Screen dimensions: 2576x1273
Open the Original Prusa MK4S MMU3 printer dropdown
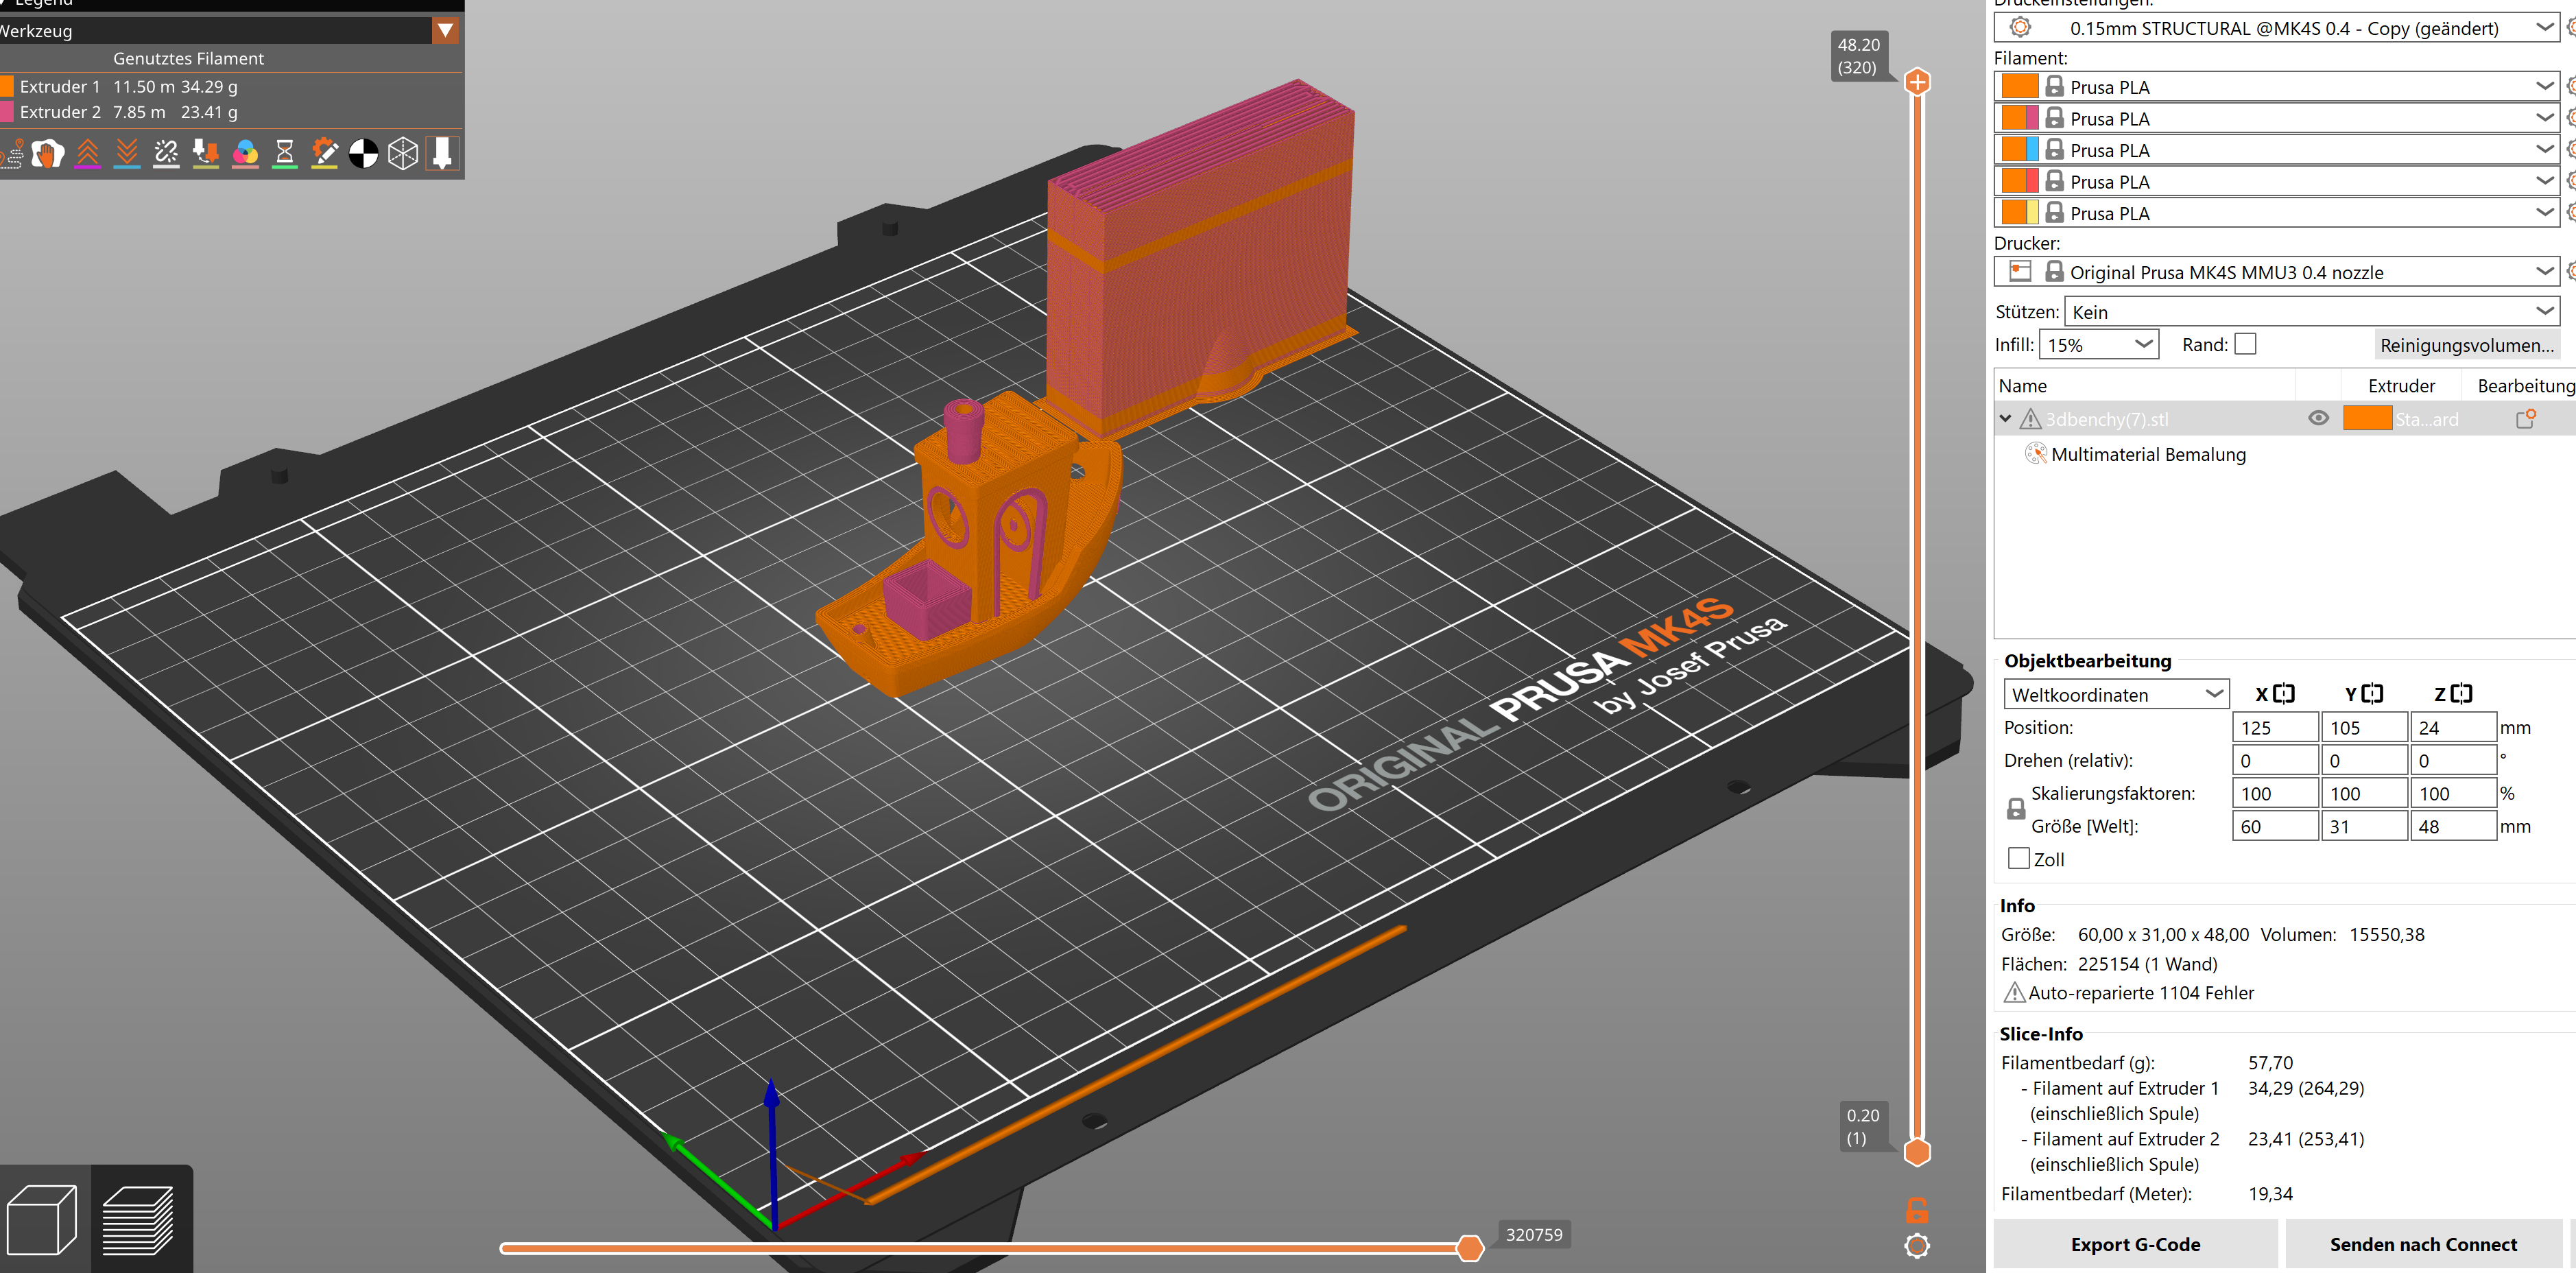2277,272
